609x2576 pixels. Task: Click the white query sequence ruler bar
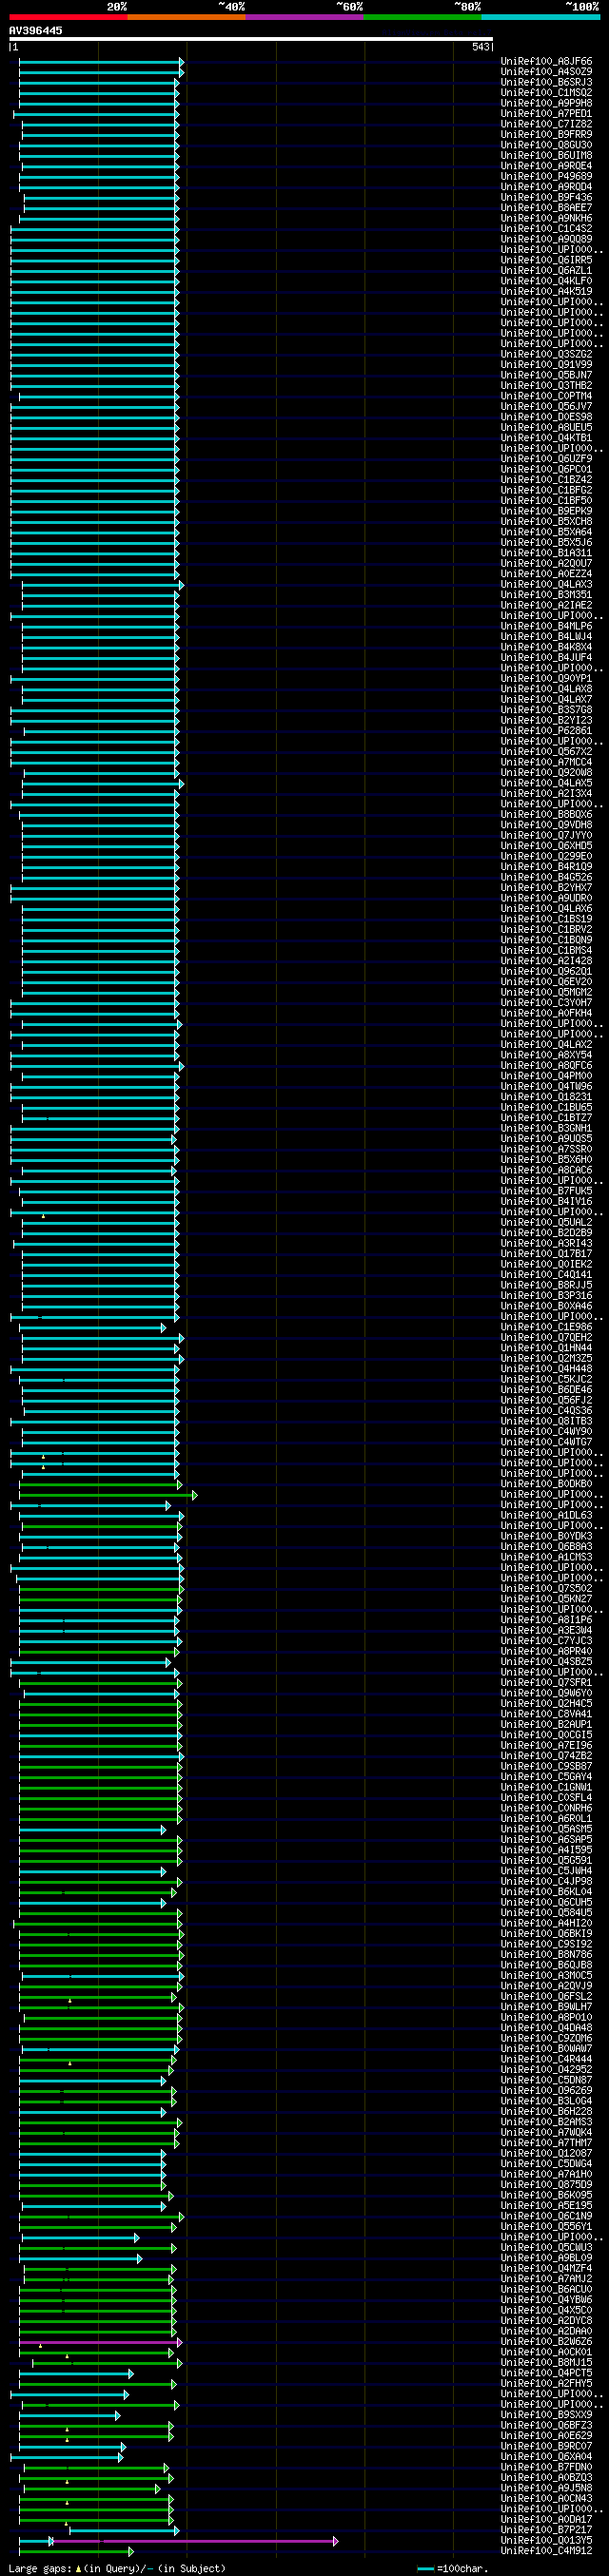coord(251,39)
